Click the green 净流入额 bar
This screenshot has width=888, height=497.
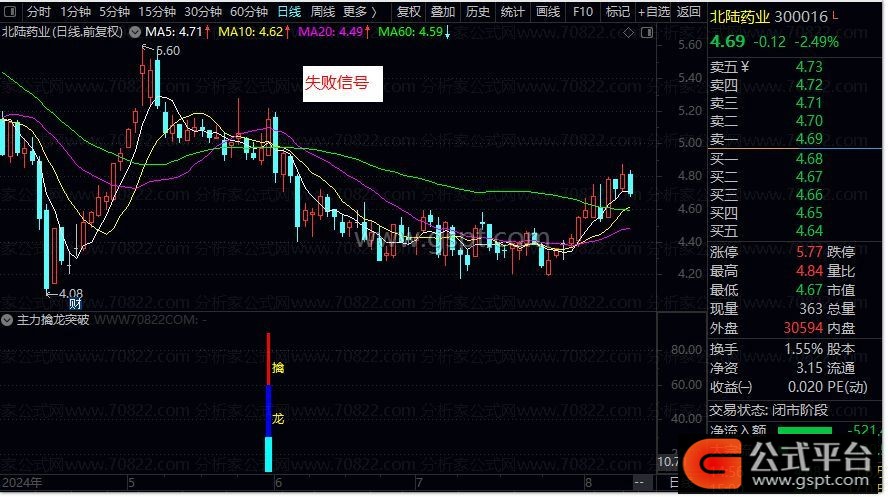(x=804, y=431)
